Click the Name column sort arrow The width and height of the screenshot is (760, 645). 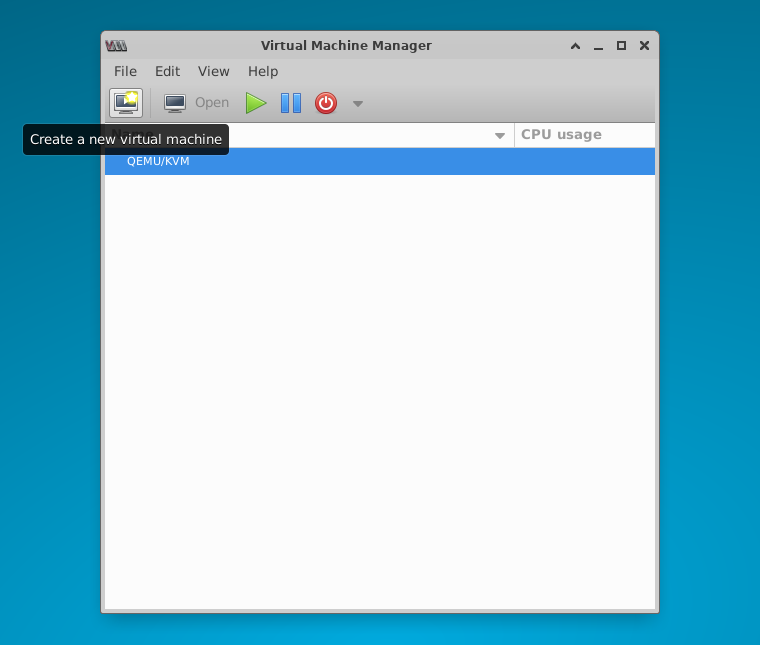tap(500, 136)
